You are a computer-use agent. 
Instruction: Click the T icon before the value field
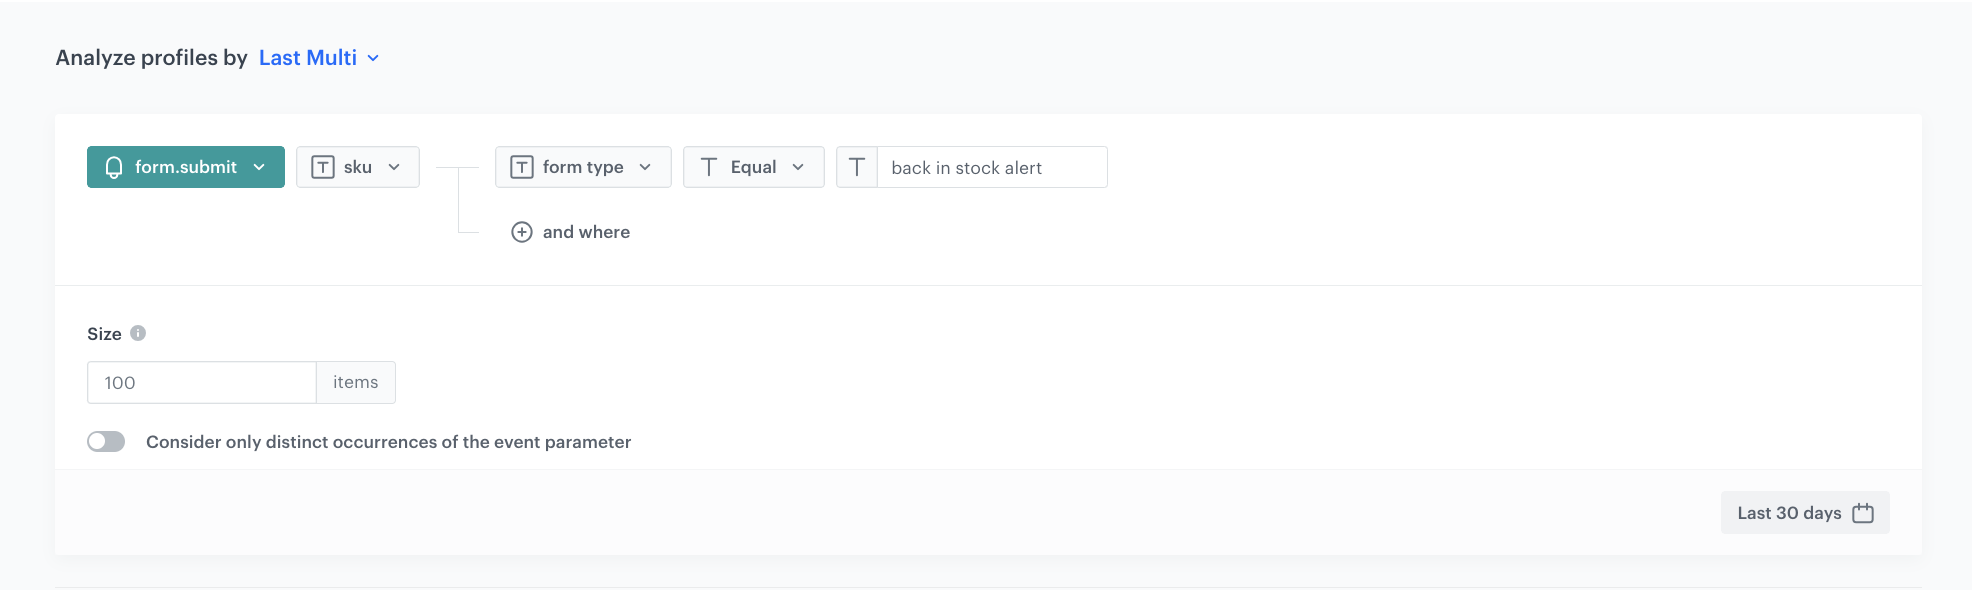(x=857, y=167)
